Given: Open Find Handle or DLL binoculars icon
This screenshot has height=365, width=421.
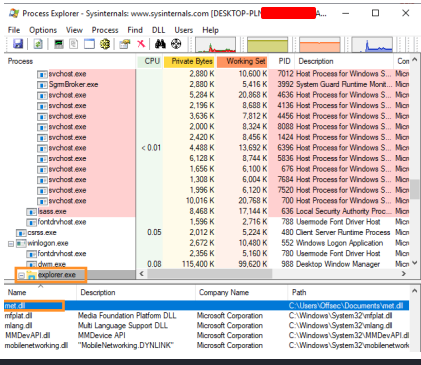Looking at the screenshot, I should click(x=160, y=44).
